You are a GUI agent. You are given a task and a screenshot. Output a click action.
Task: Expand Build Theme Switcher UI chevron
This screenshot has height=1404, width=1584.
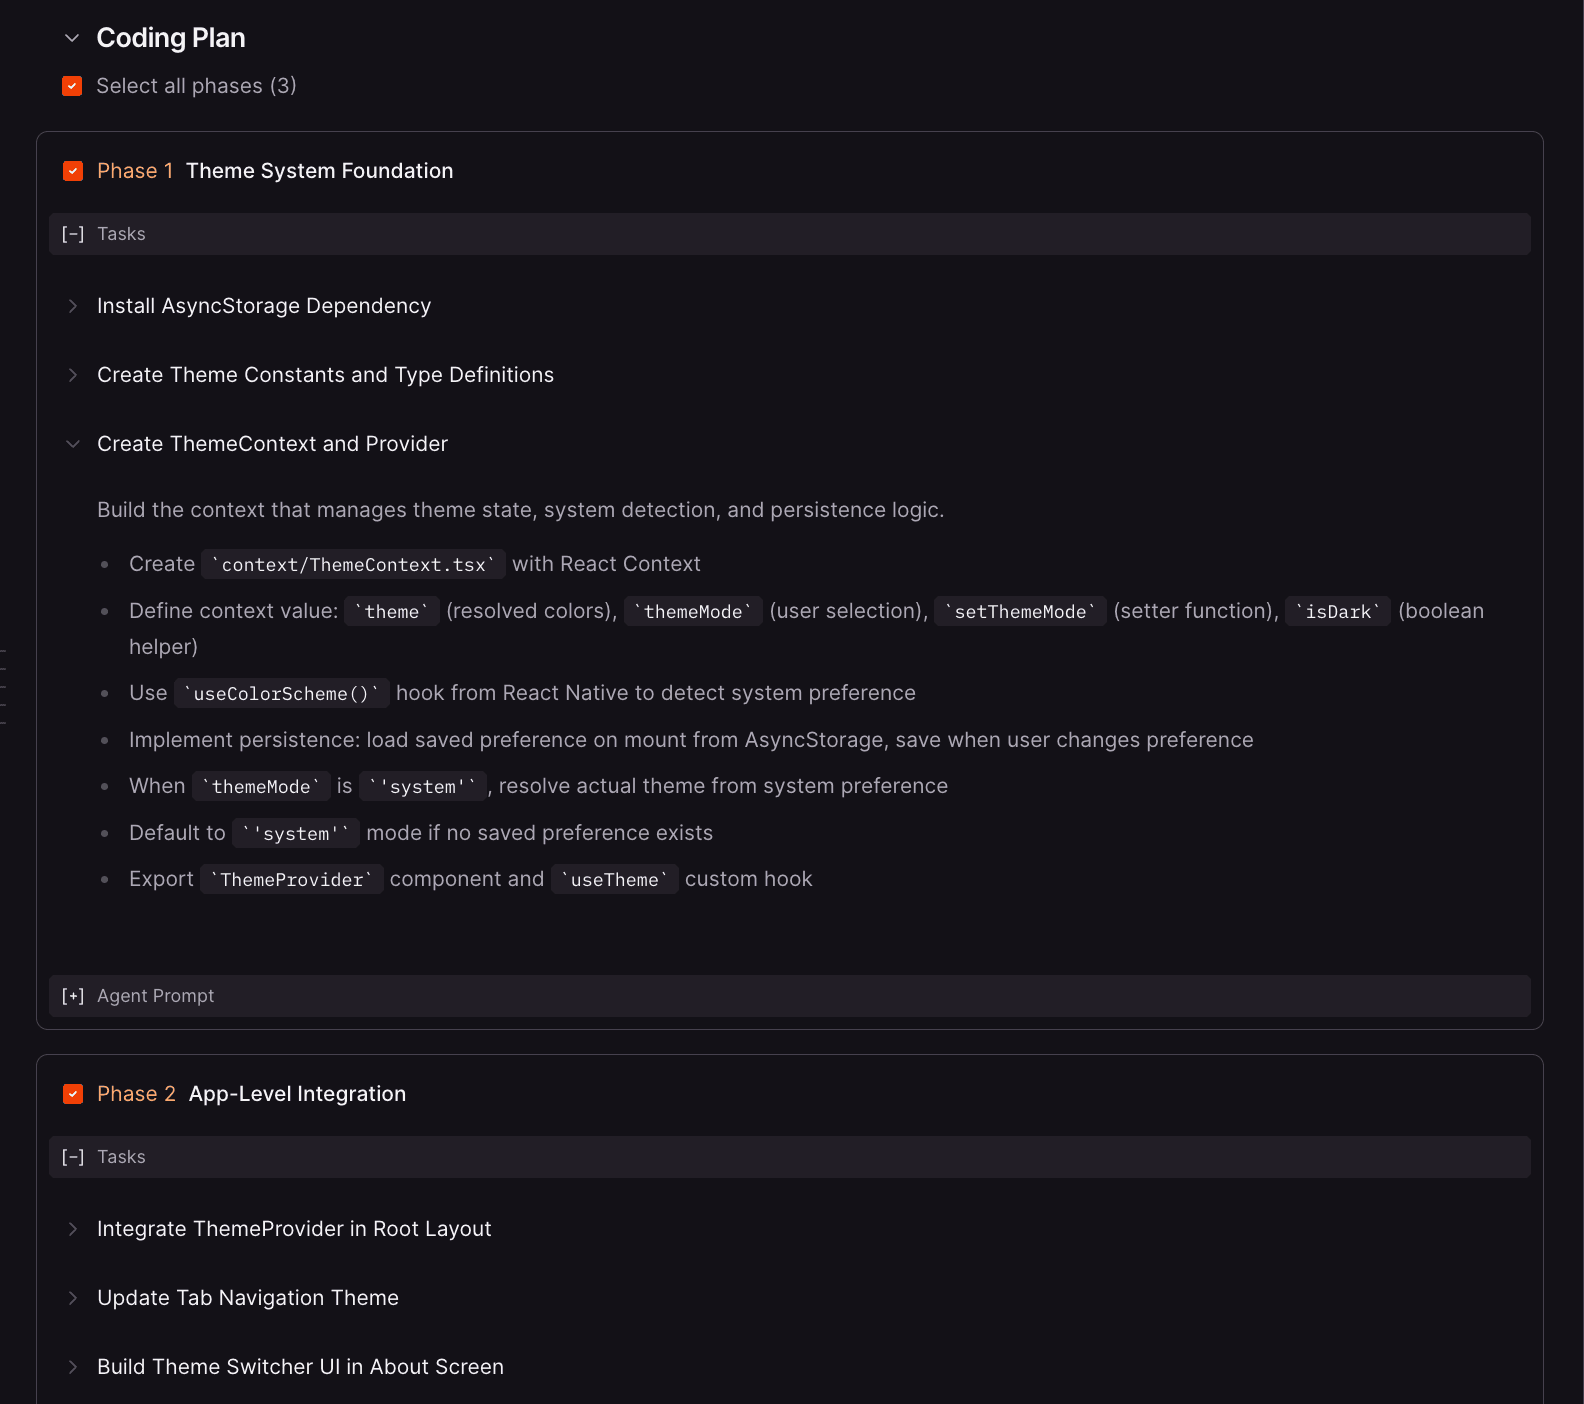pyautogui.click(x=73, y=1367)
